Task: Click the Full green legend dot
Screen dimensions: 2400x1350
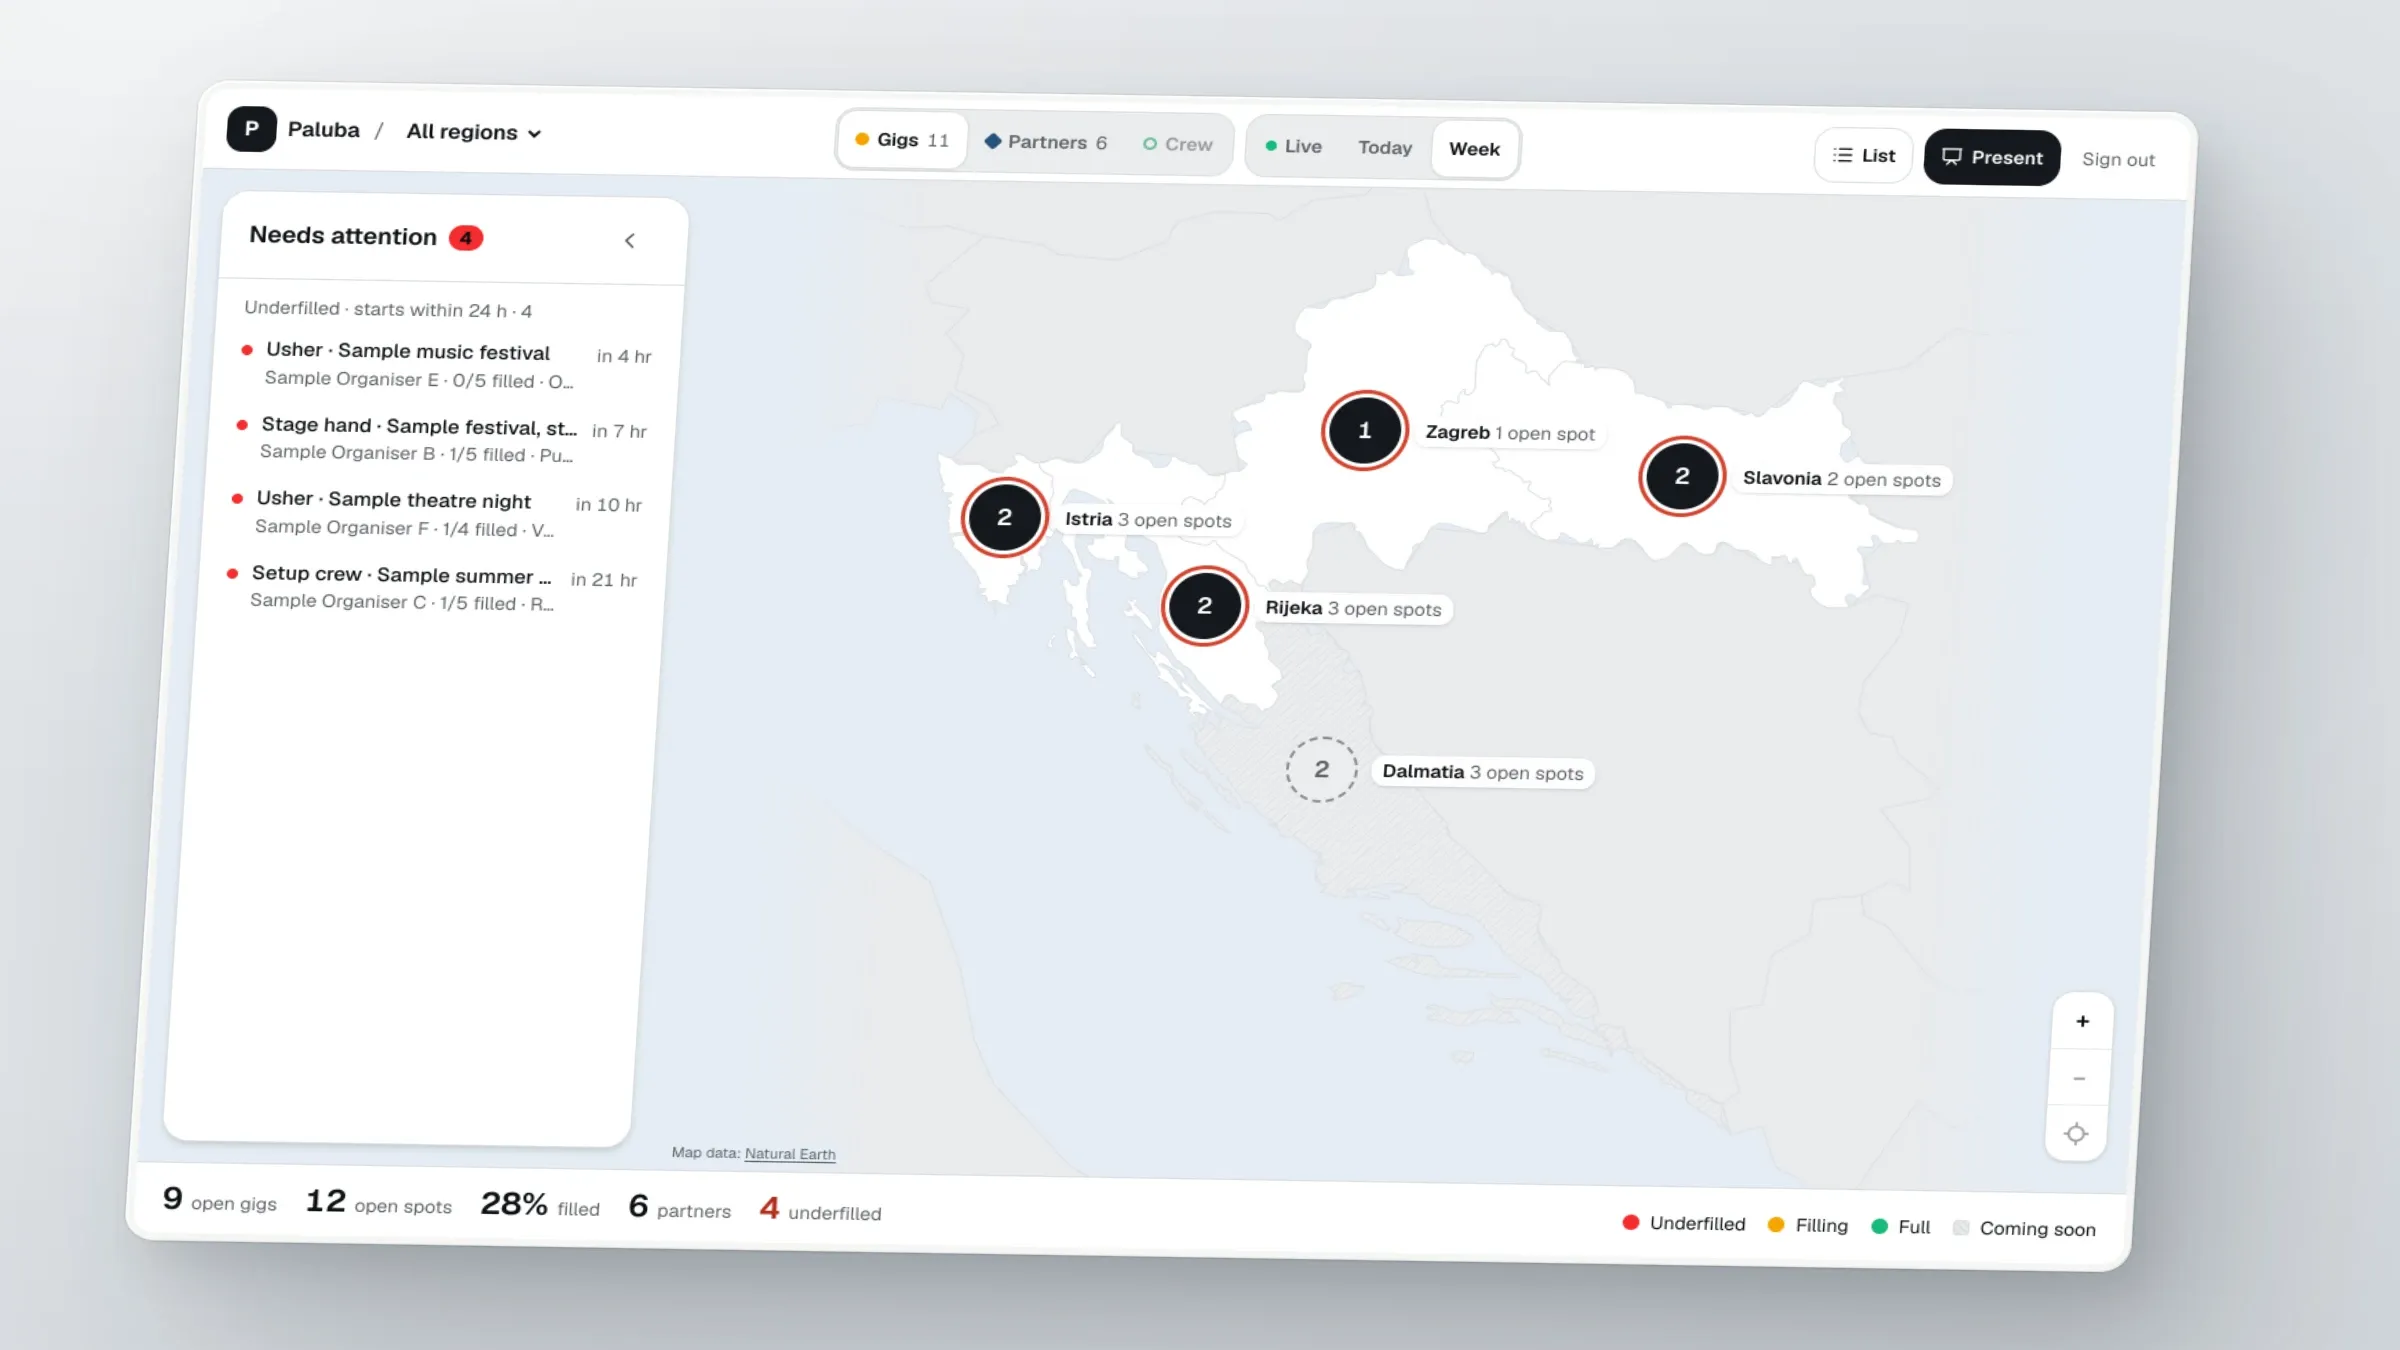Action: pyautogui.click(x=1880, y=1226)
